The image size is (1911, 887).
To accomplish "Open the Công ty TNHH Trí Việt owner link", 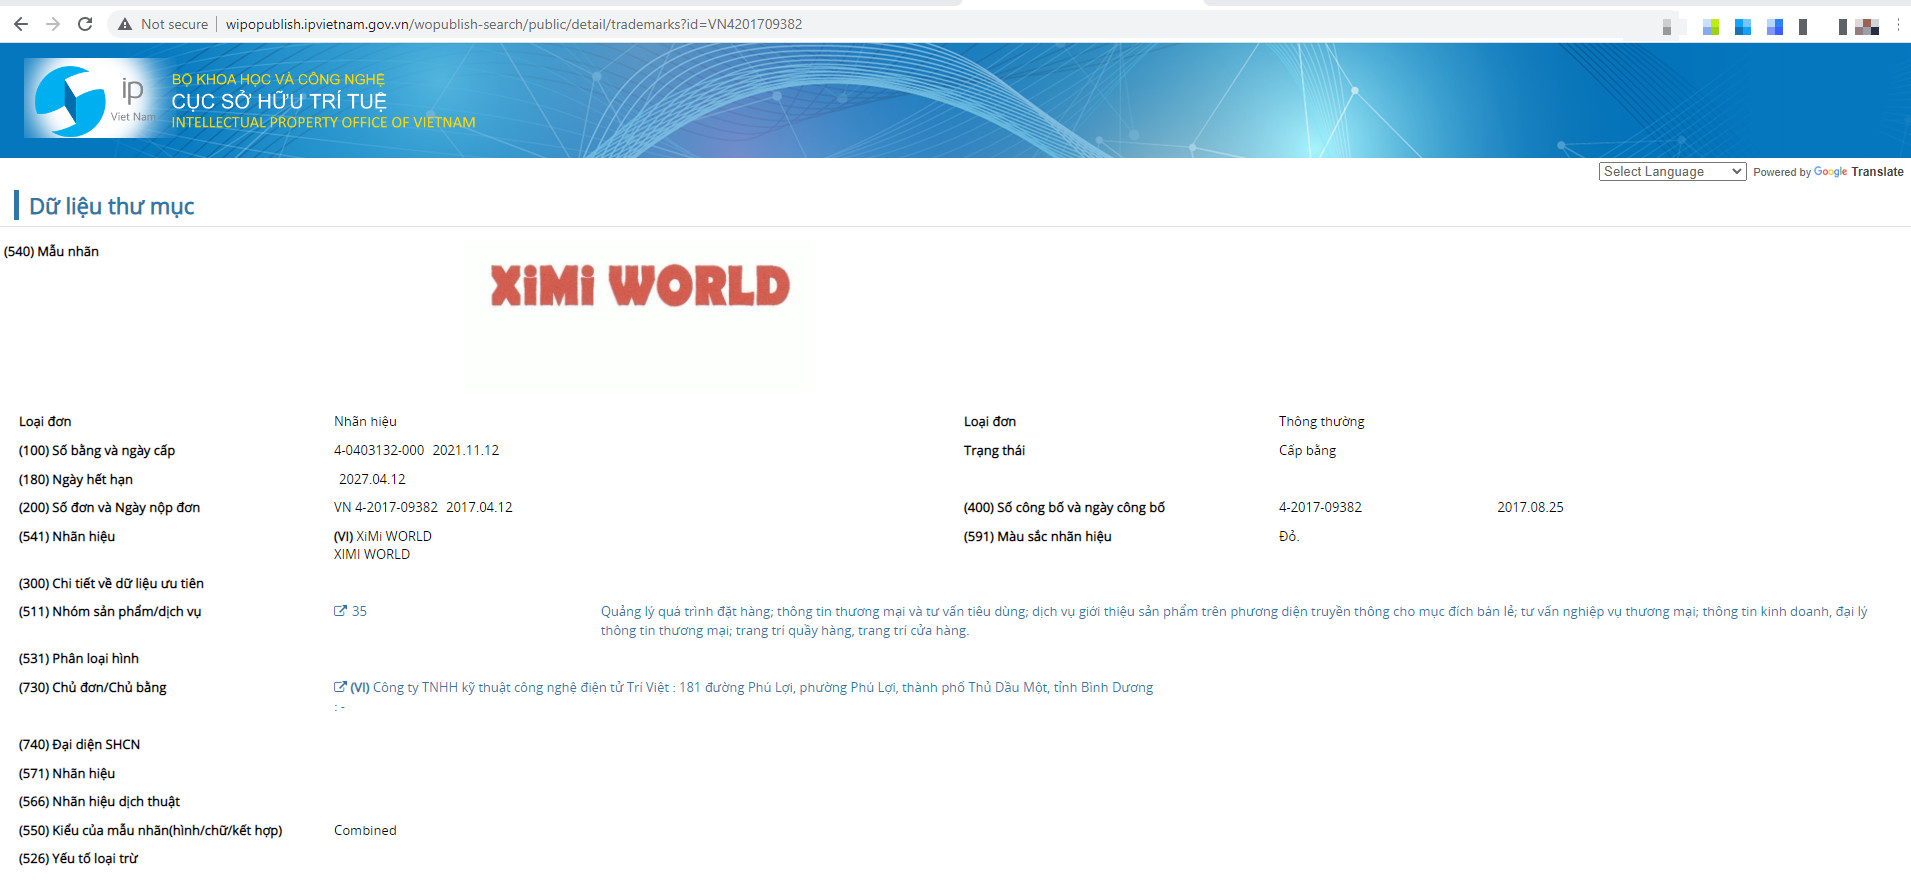I will (761, 687).
